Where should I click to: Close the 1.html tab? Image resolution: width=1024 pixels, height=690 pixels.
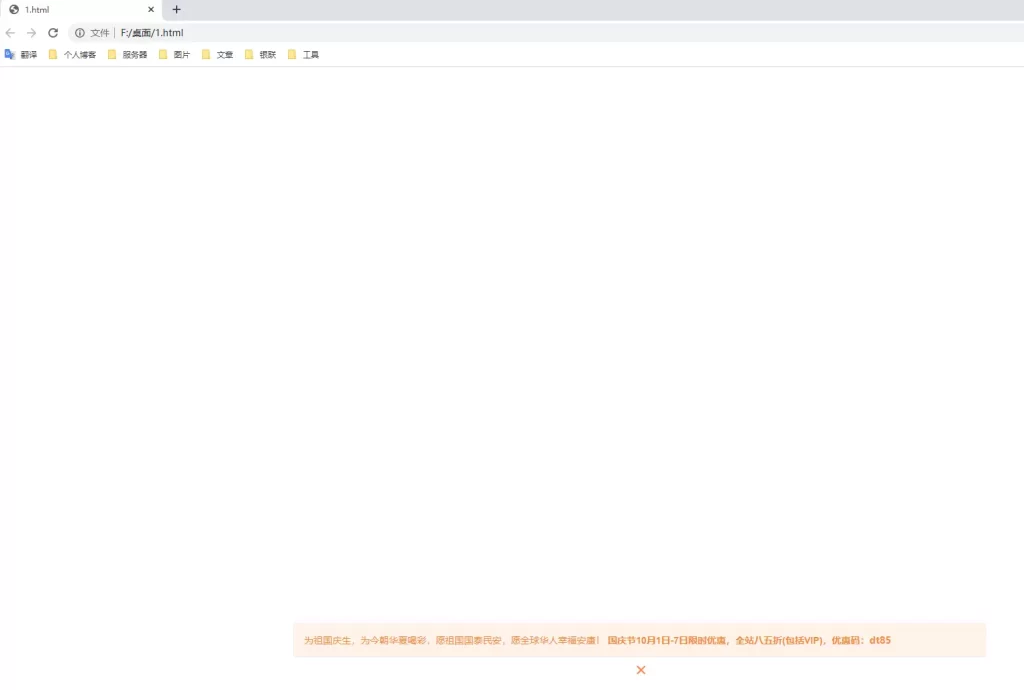click(151, 9)
